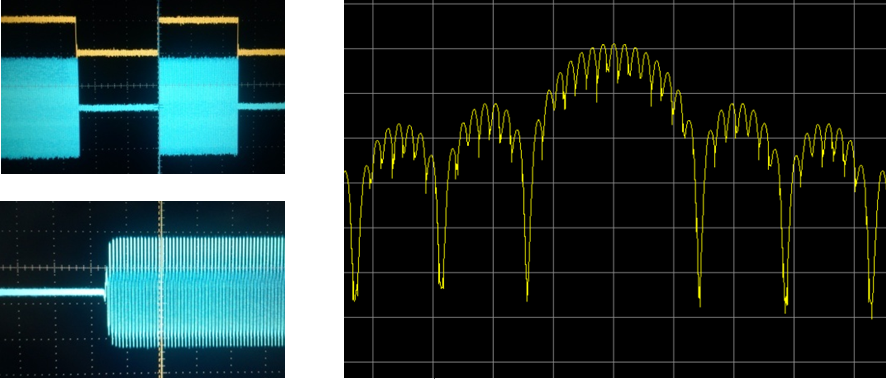Click the blue dotted vertical cursor in the top scope image
Screen dimensions: 886x379
[x=158, y=86]
